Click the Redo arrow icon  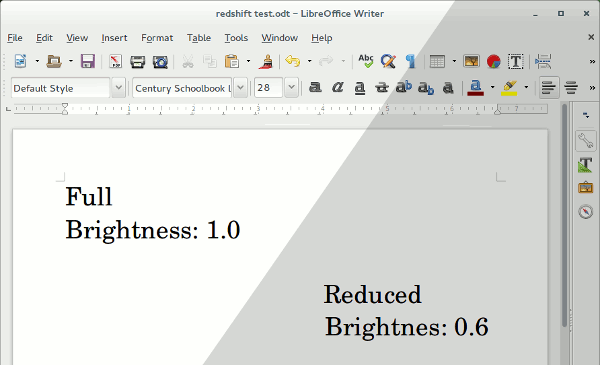point(326,61)
